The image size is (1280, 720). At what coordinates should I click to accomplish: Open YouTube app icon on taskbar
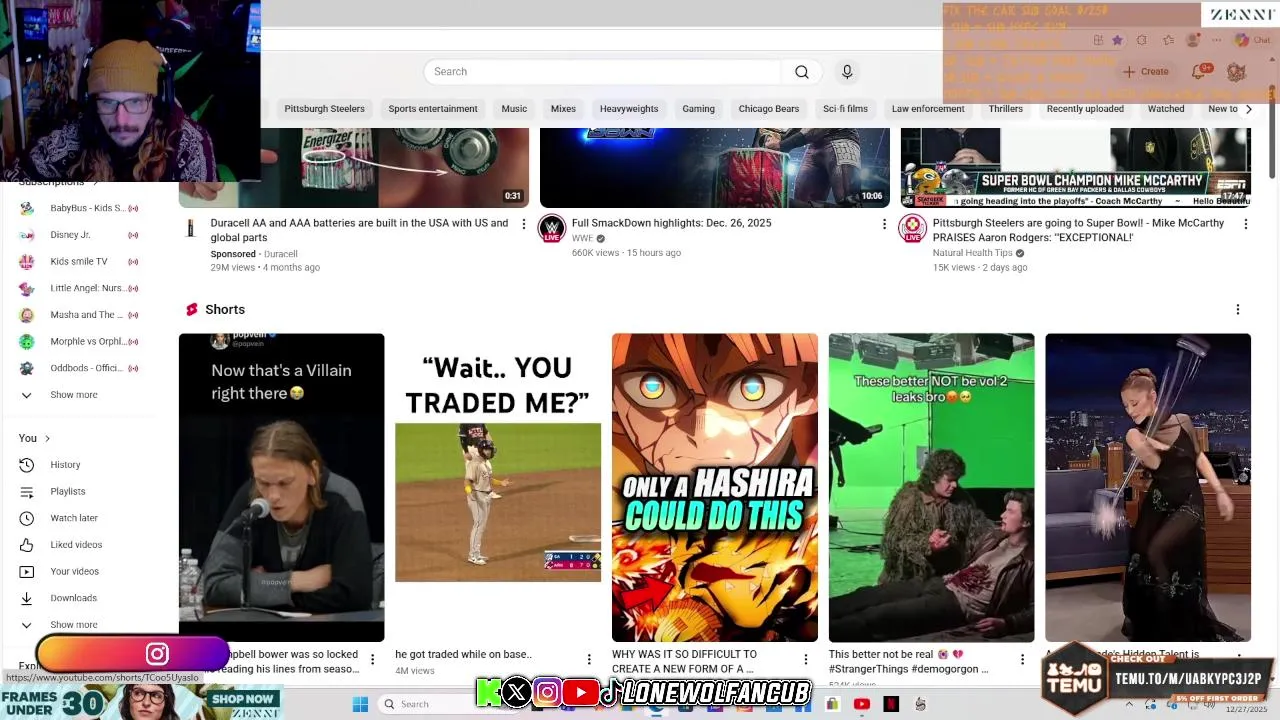862,704
